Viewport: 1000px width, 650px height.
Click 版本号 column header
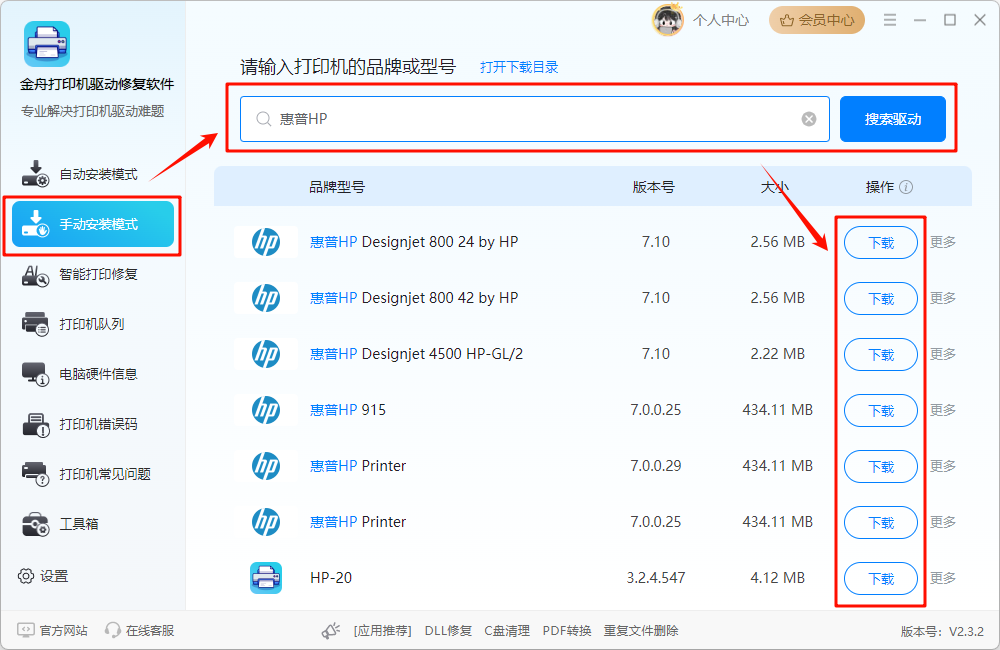[654, 187]
